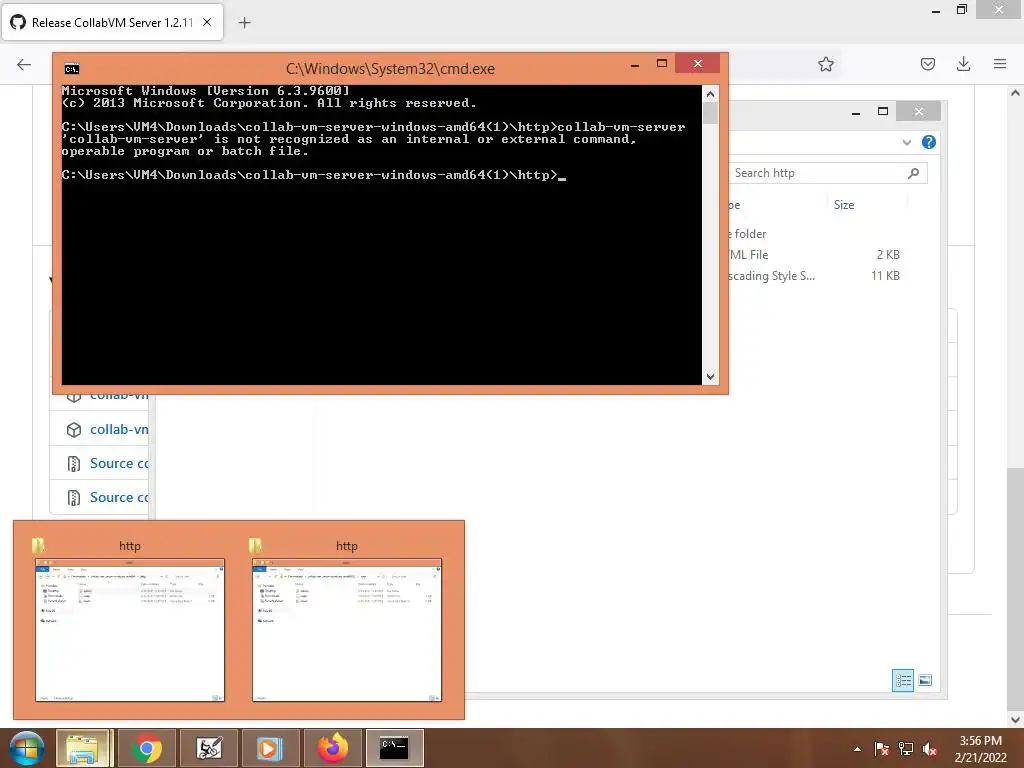Switch to cmd via taskbar icon

[394, 748]
